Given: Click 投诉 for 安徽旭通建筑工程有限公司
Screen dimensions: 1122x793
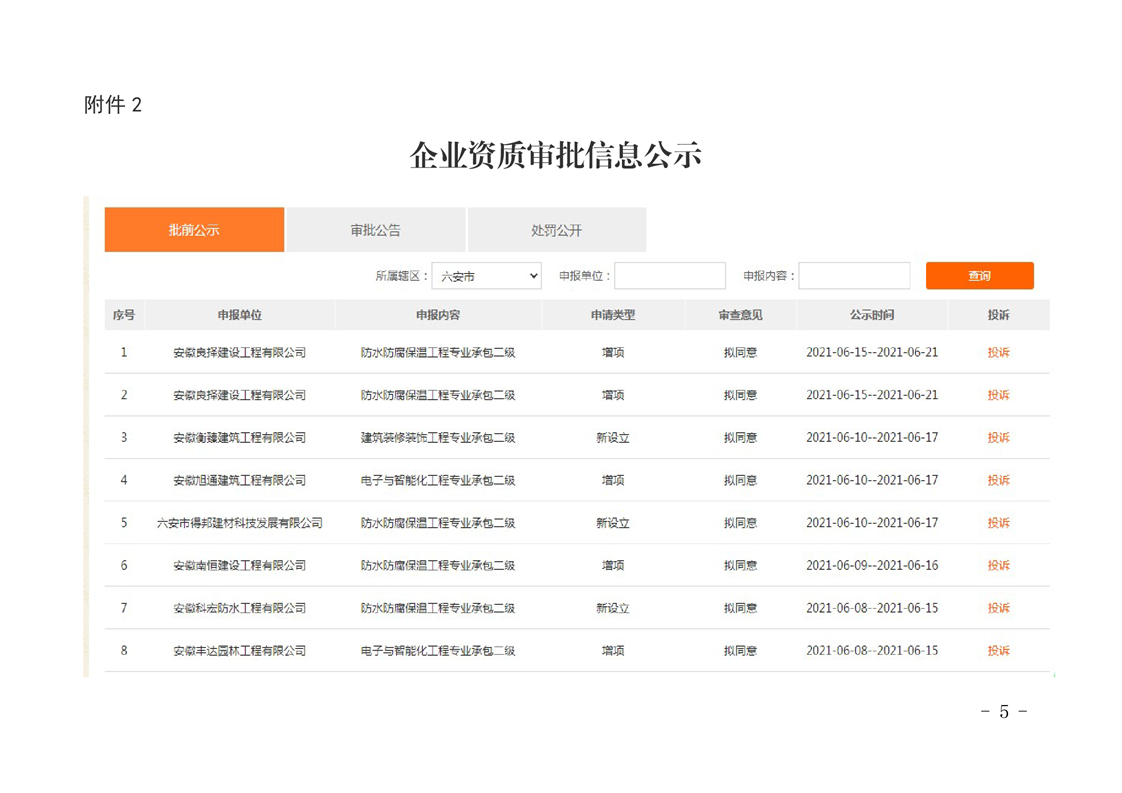Looking at the screenshot, I should 998,480.
